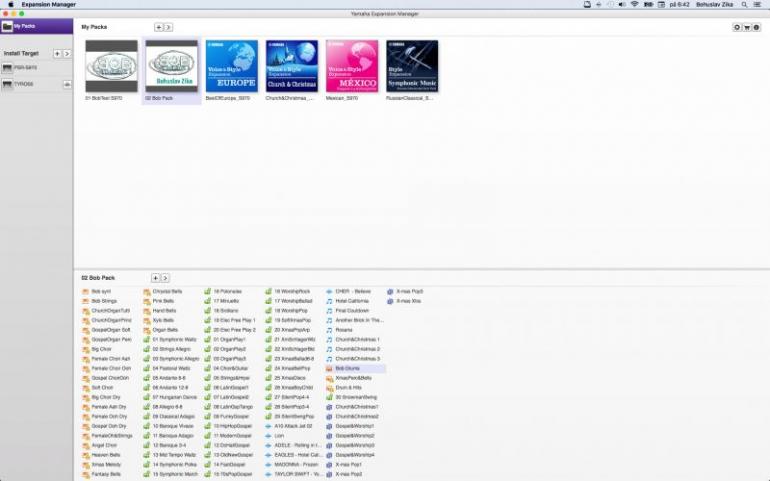Open the shopping cart icon at top right
Viewport: 770px width, 481px height.
tap(746, 28)
